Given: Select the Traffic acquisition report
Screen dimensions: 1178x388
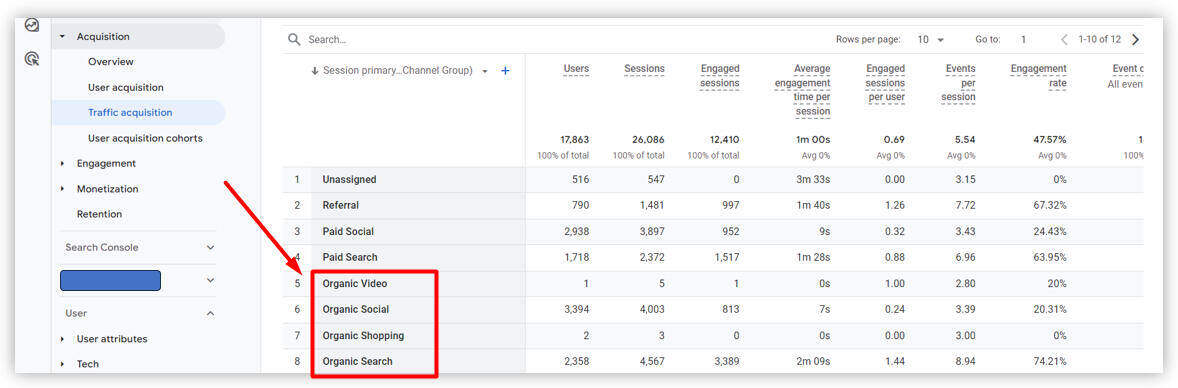Looking at the screenshot, I should pyautogui.click(x=130, y=113).
